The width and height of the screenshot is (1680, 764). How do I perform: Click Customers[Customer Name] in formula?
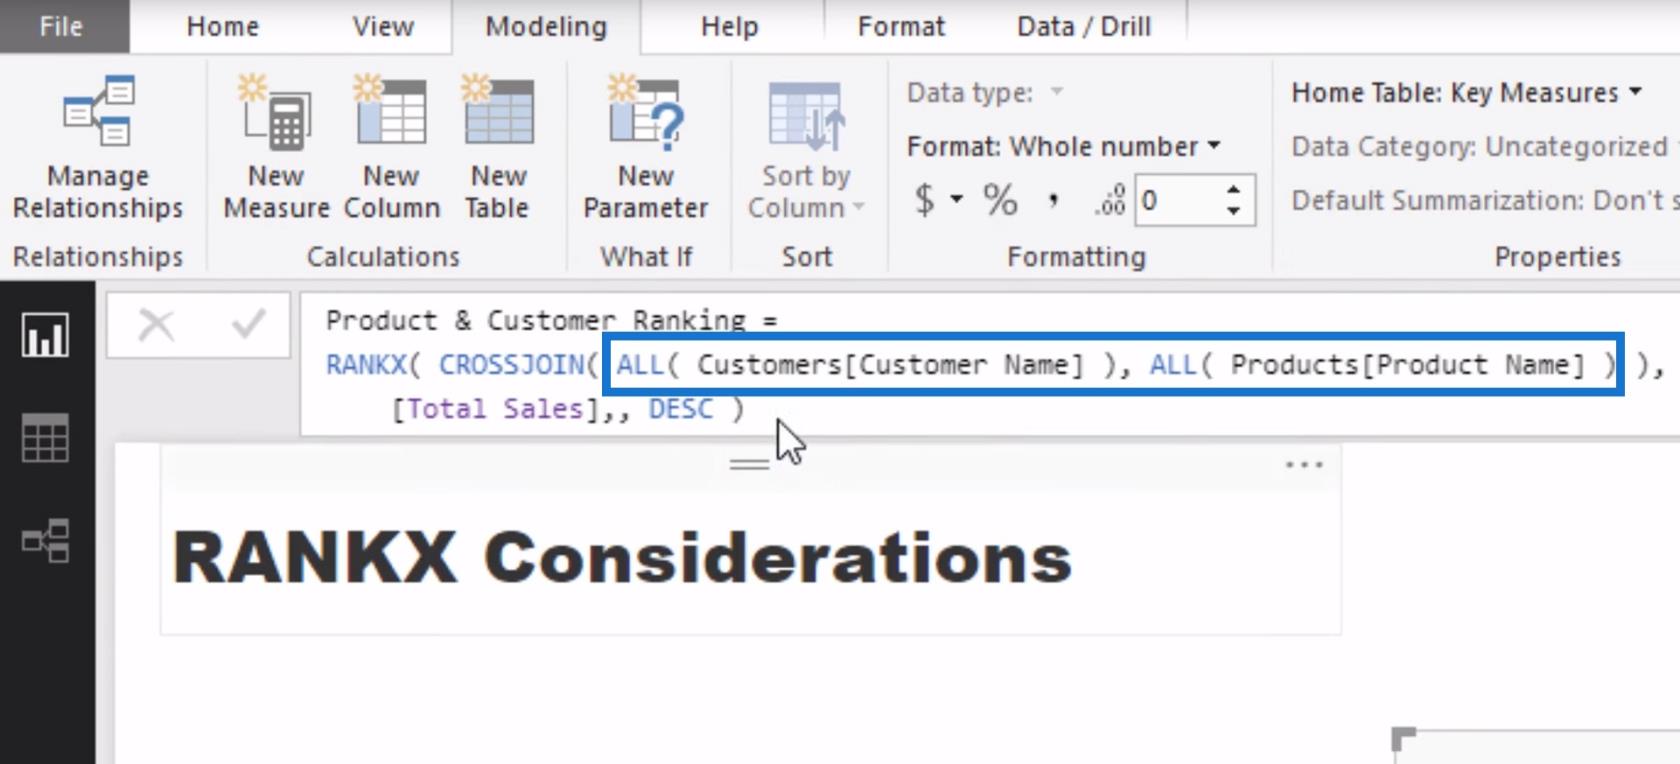[890, 365]
